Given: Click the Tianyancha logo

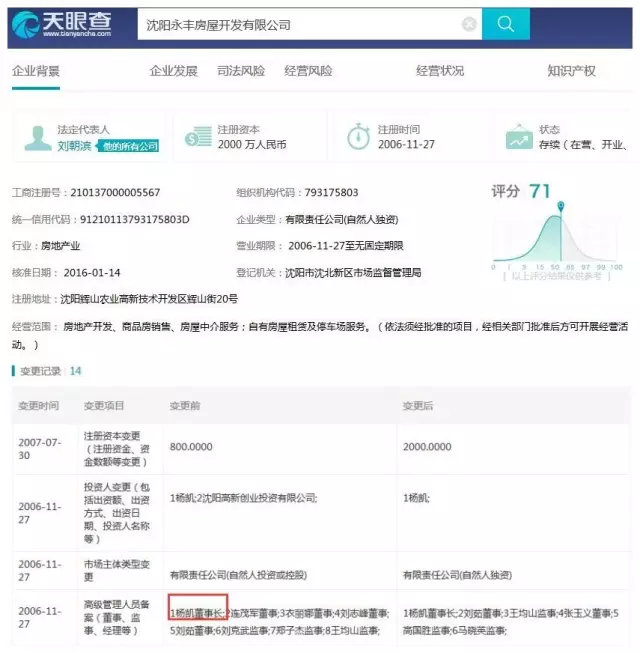Looking at the screenshot, I should tap(62, 25).
